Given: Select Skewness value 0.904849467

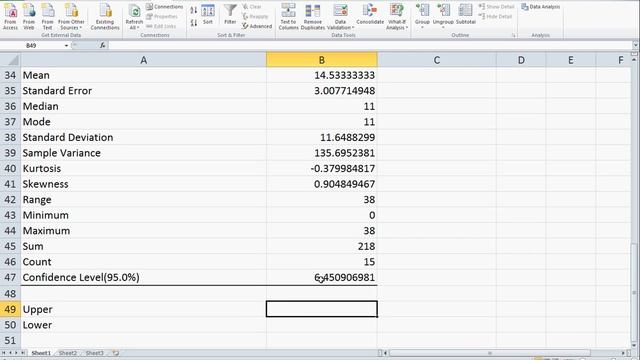Looking at the screenshot, I should tap(322, 184).
